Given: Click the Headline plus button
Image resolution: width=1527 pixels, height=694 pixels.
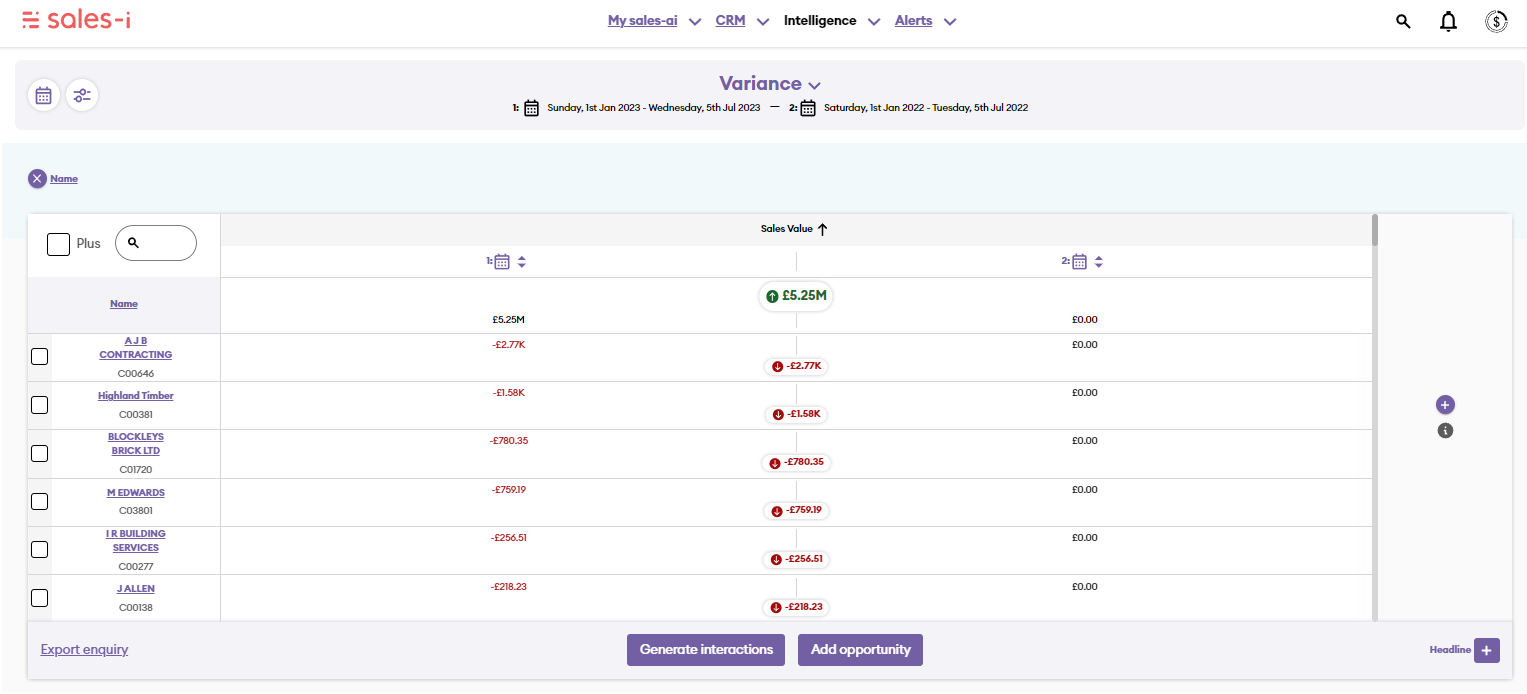Looking at the screenshot, I should [1486, 650].
